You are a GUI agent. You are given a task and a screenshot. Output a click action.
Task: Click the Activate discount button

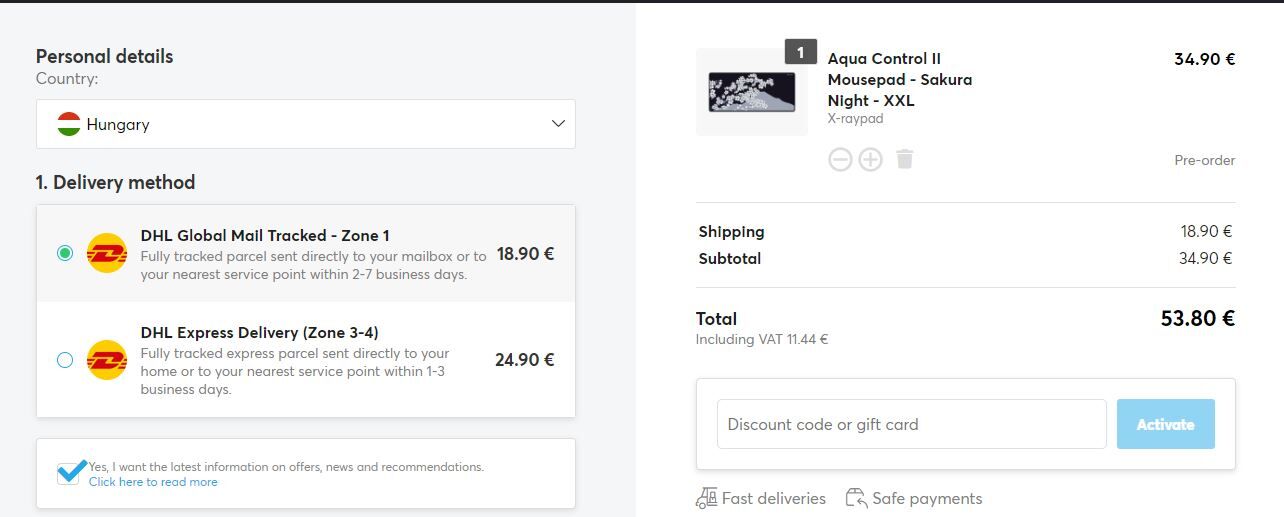pos(1166,424)
